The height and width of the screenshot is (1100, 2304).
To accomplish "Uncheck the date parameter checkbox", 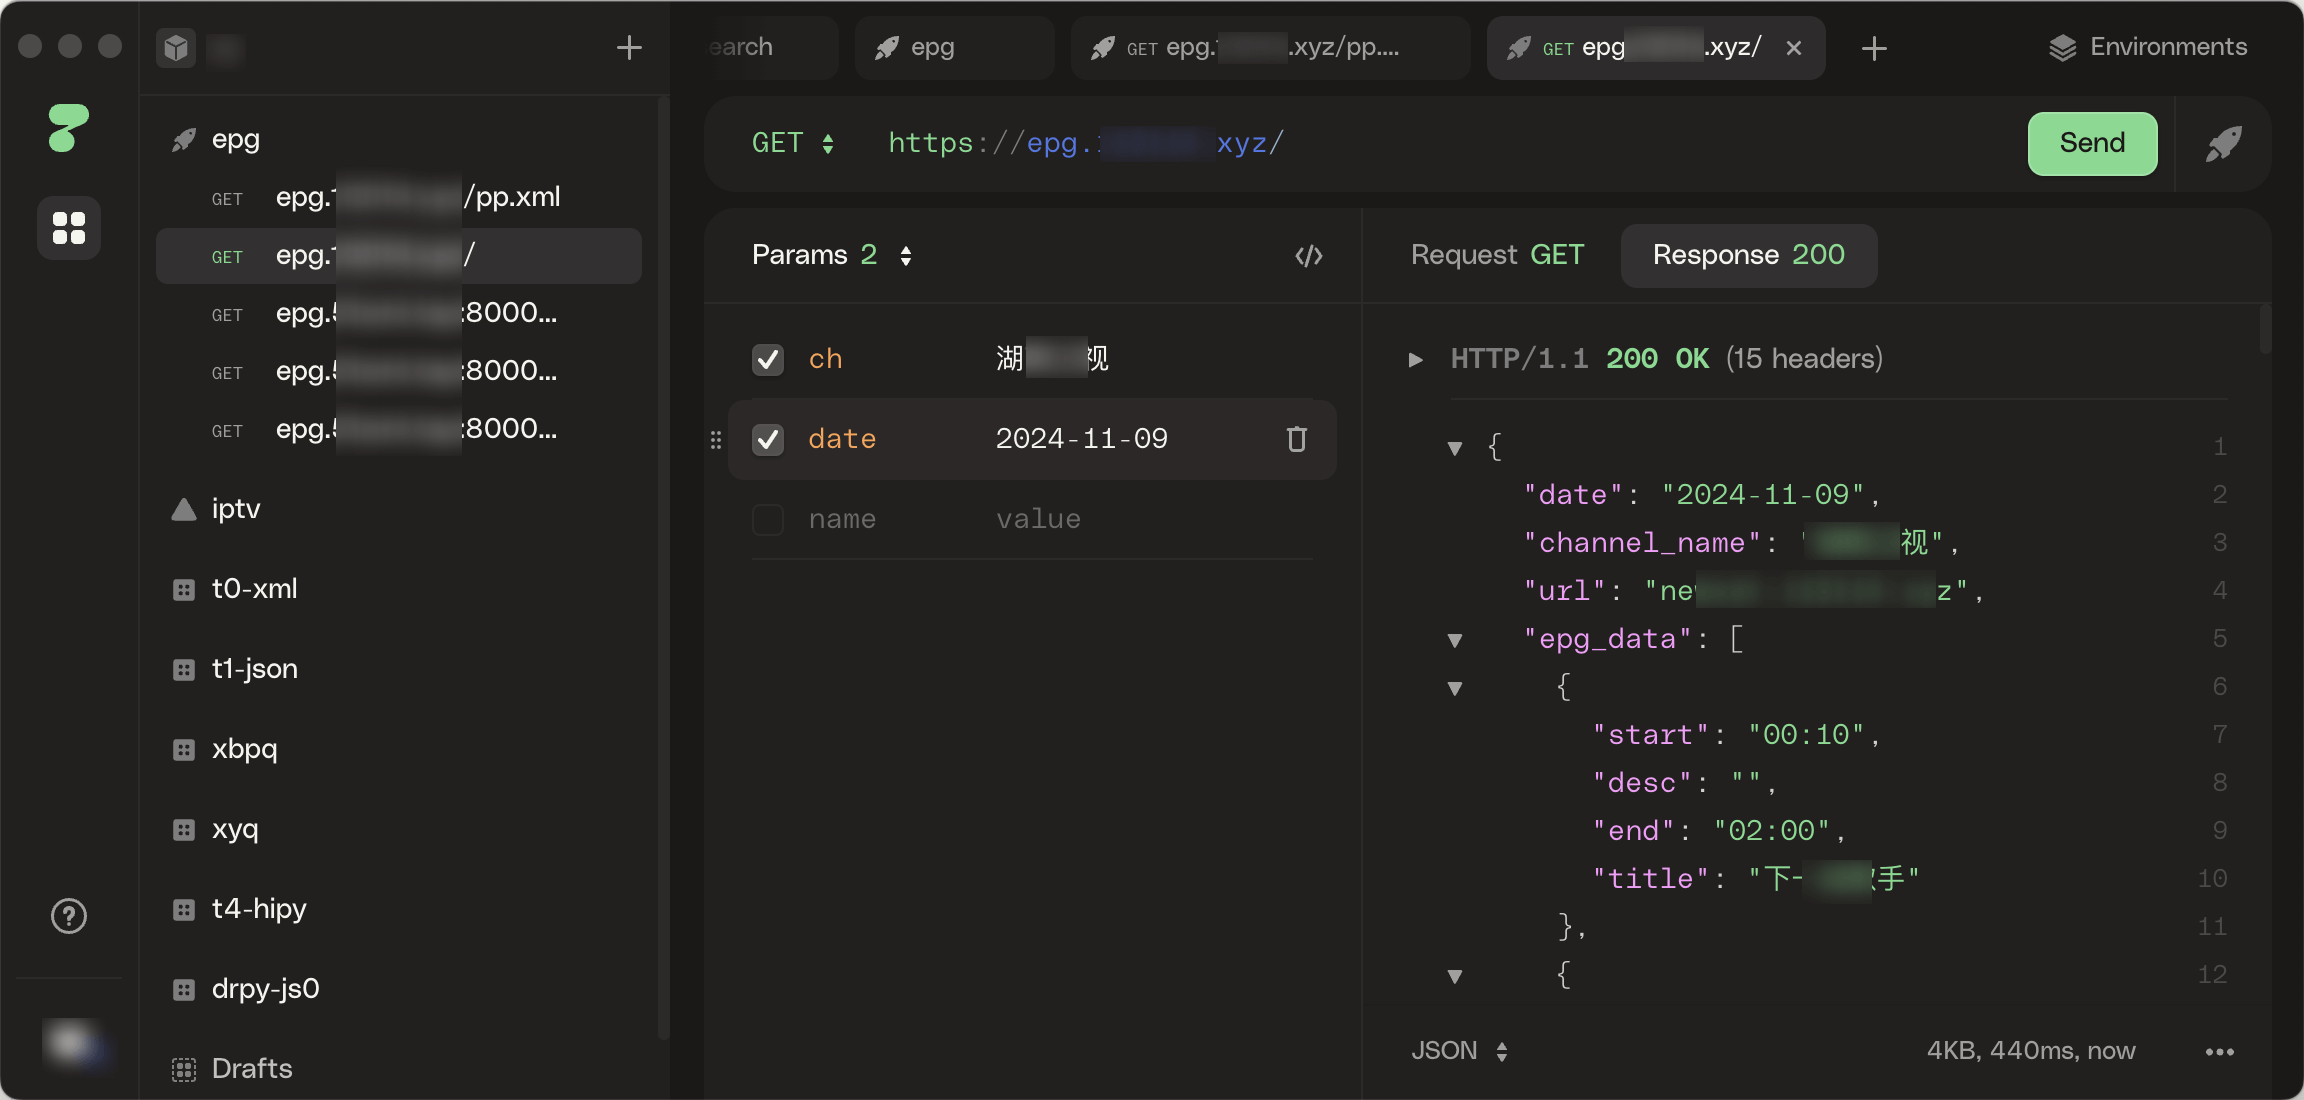I will click(x=767, y=439).
